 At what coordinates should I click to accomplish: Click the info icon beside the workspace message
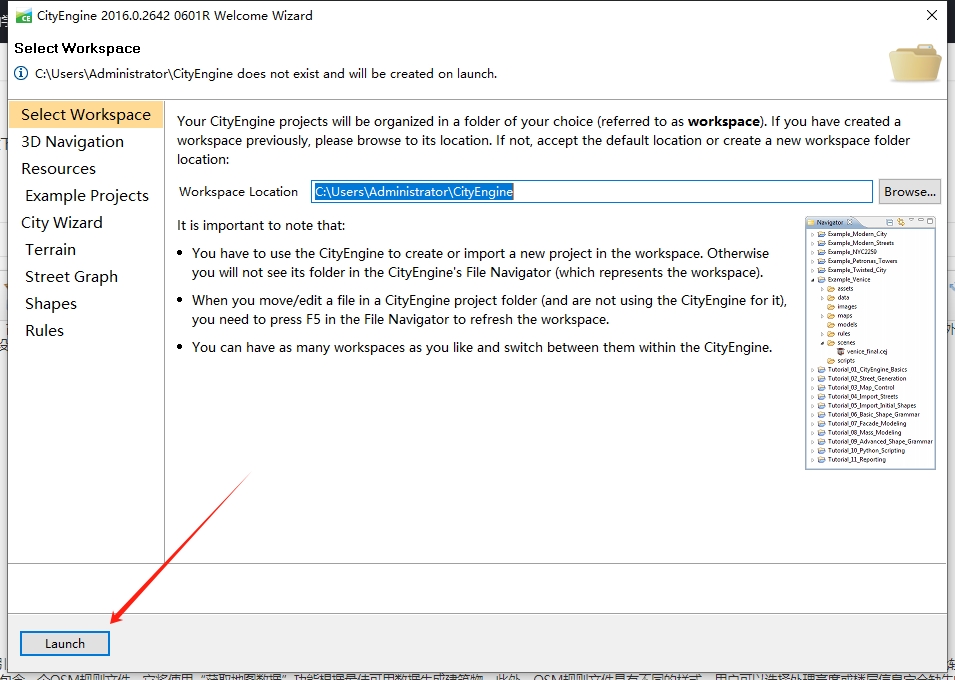(x=21, y=74)
